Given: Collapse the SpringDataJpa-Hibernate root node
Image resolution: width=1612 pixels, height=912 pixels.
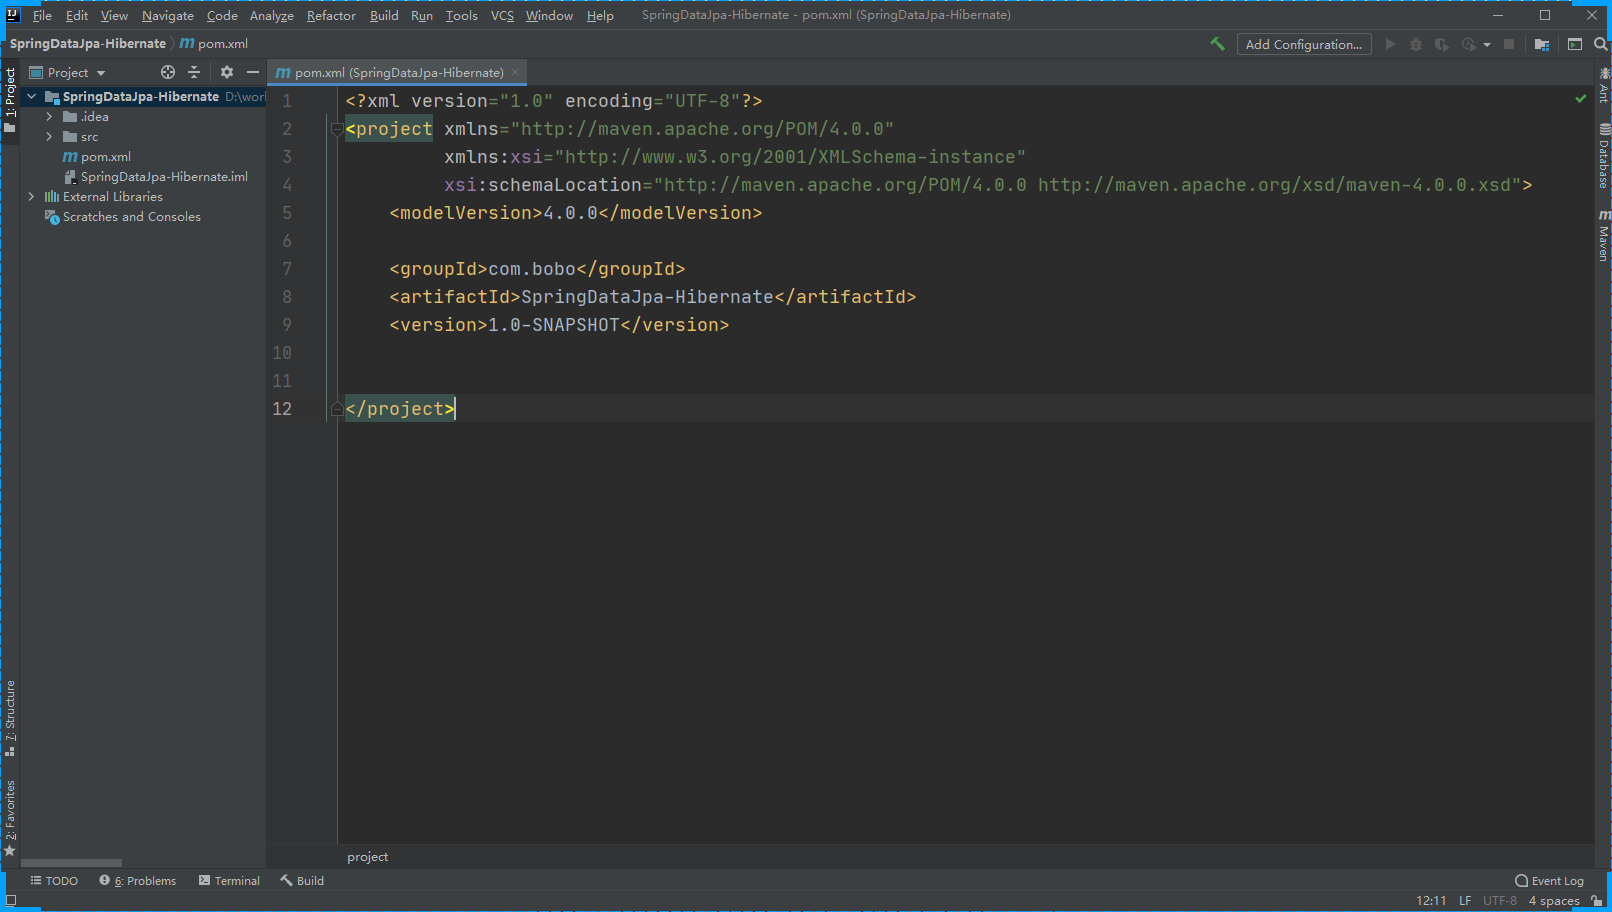Looking at the screenshot, I should 31,97.
